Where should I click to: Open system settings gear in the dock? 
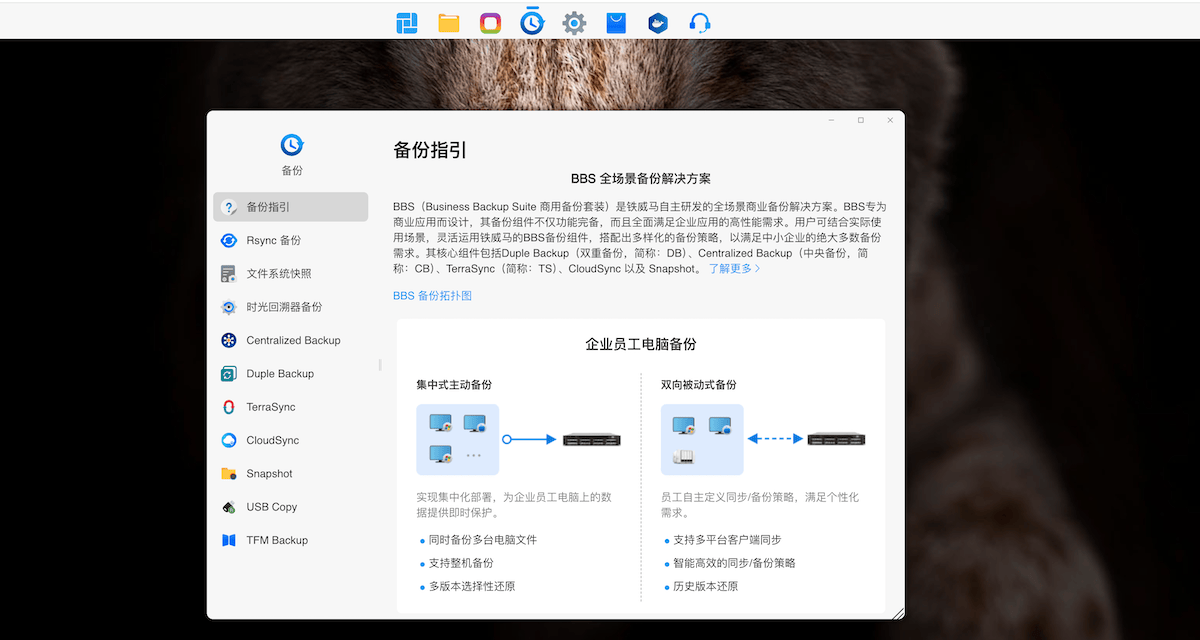pos(573,21)
